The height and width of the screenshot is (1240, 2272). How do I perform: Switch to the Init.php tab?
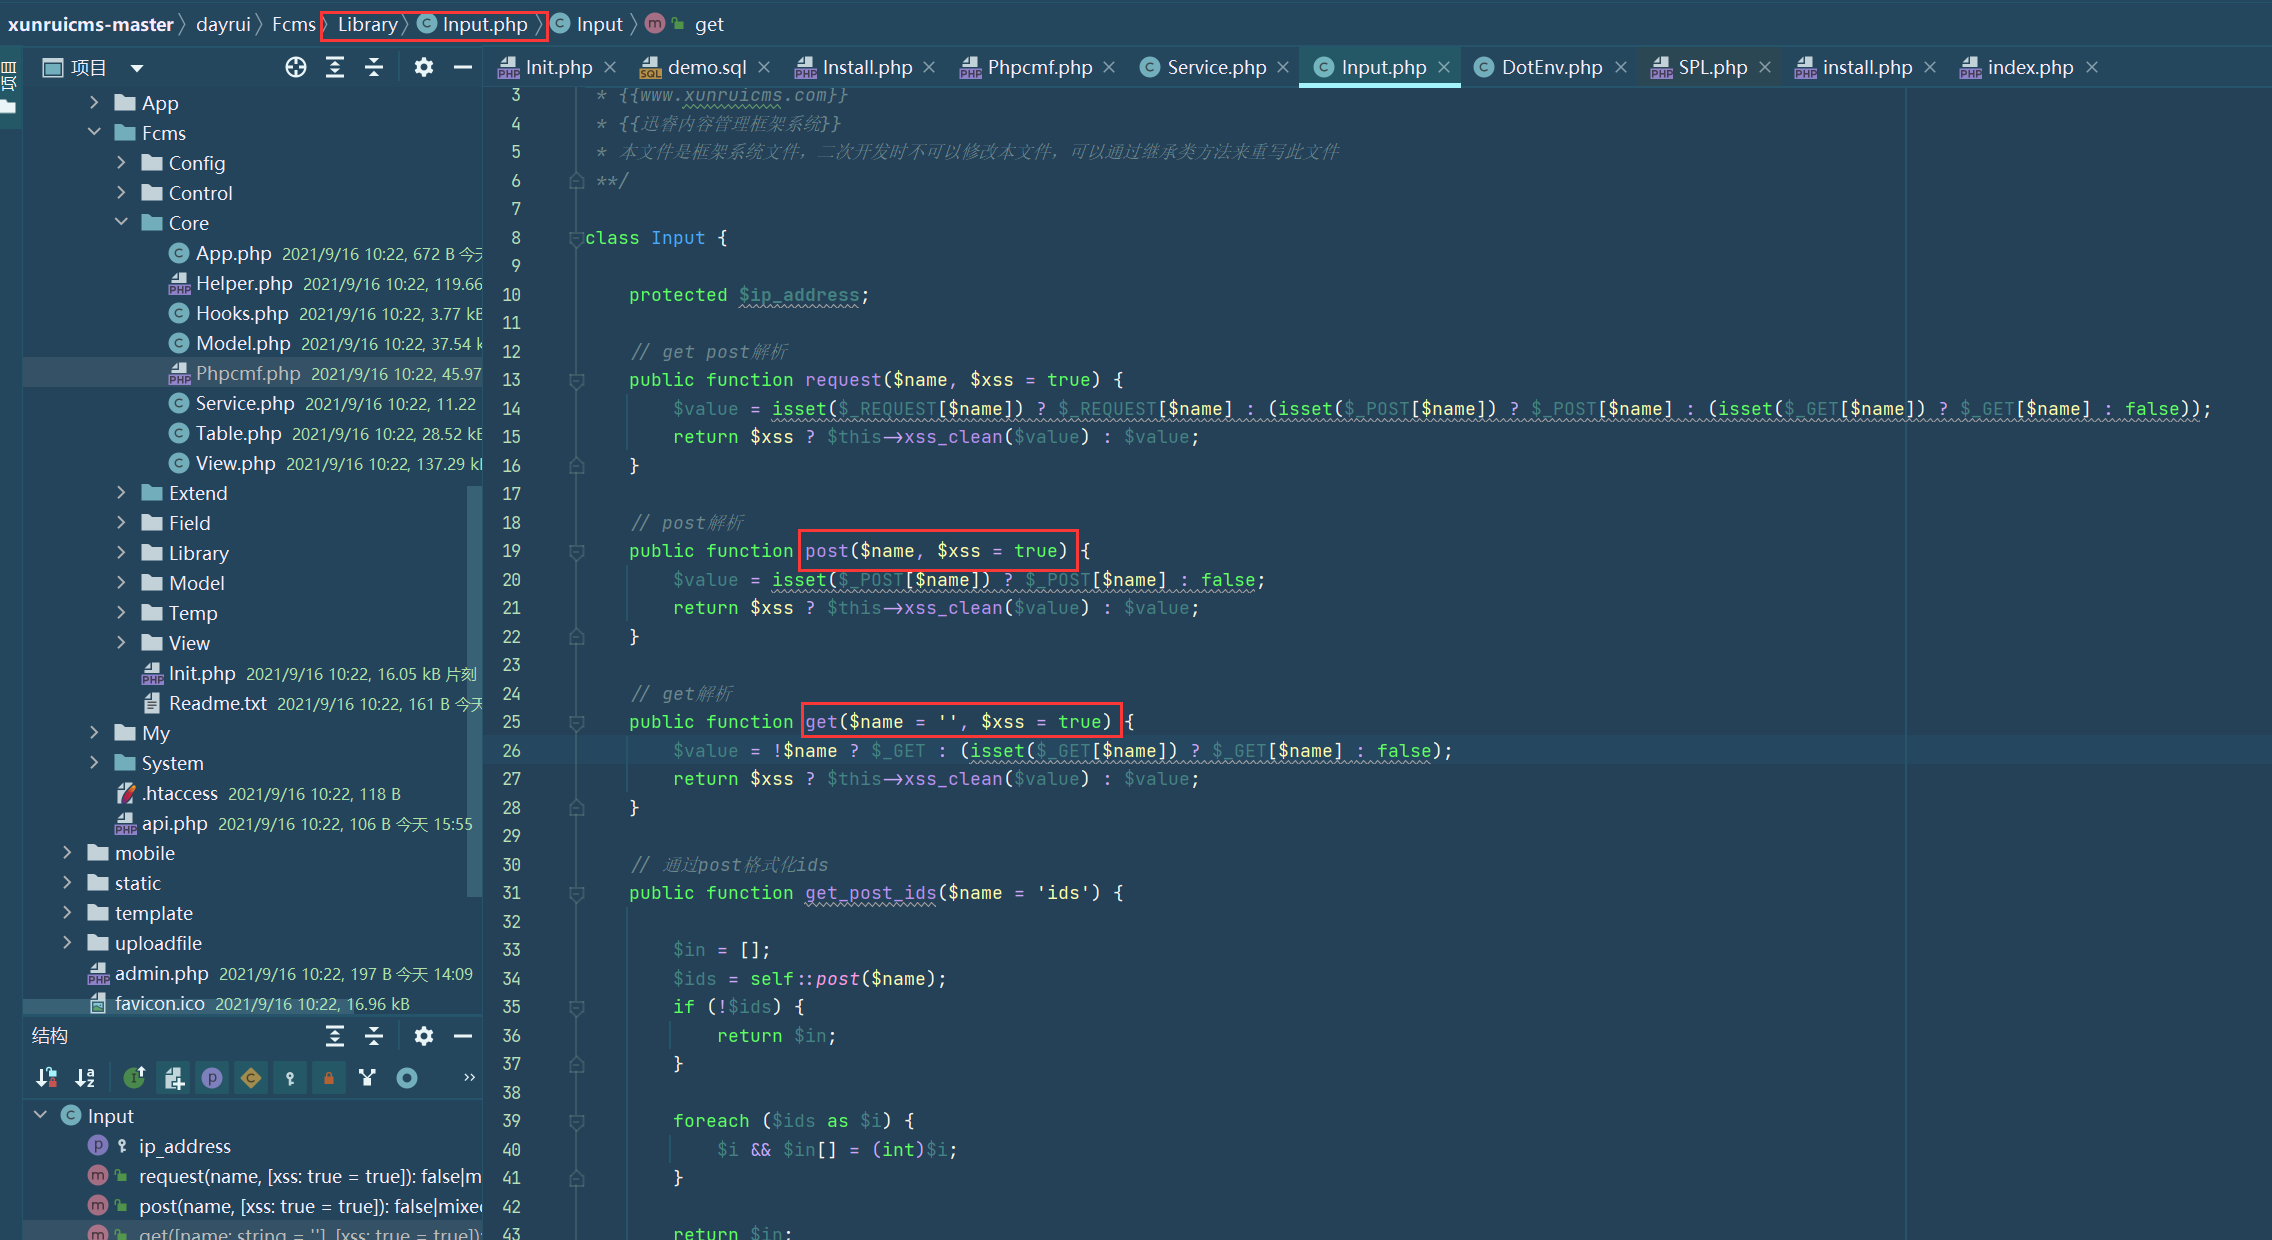pyautogui.click(x=559, y=67)
